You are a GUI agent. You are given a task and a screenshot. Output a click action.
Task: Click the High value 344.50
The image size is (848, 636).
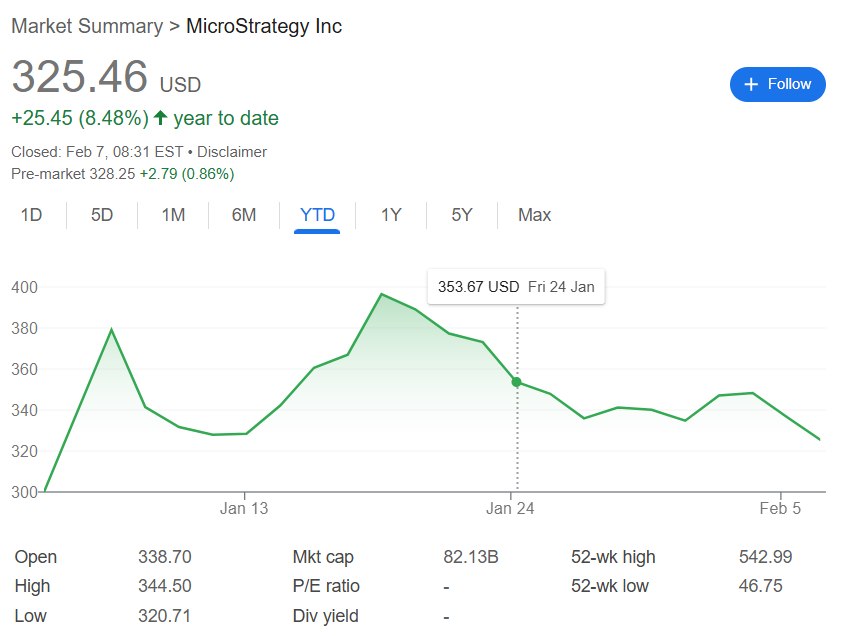click(x=164, y=586)
